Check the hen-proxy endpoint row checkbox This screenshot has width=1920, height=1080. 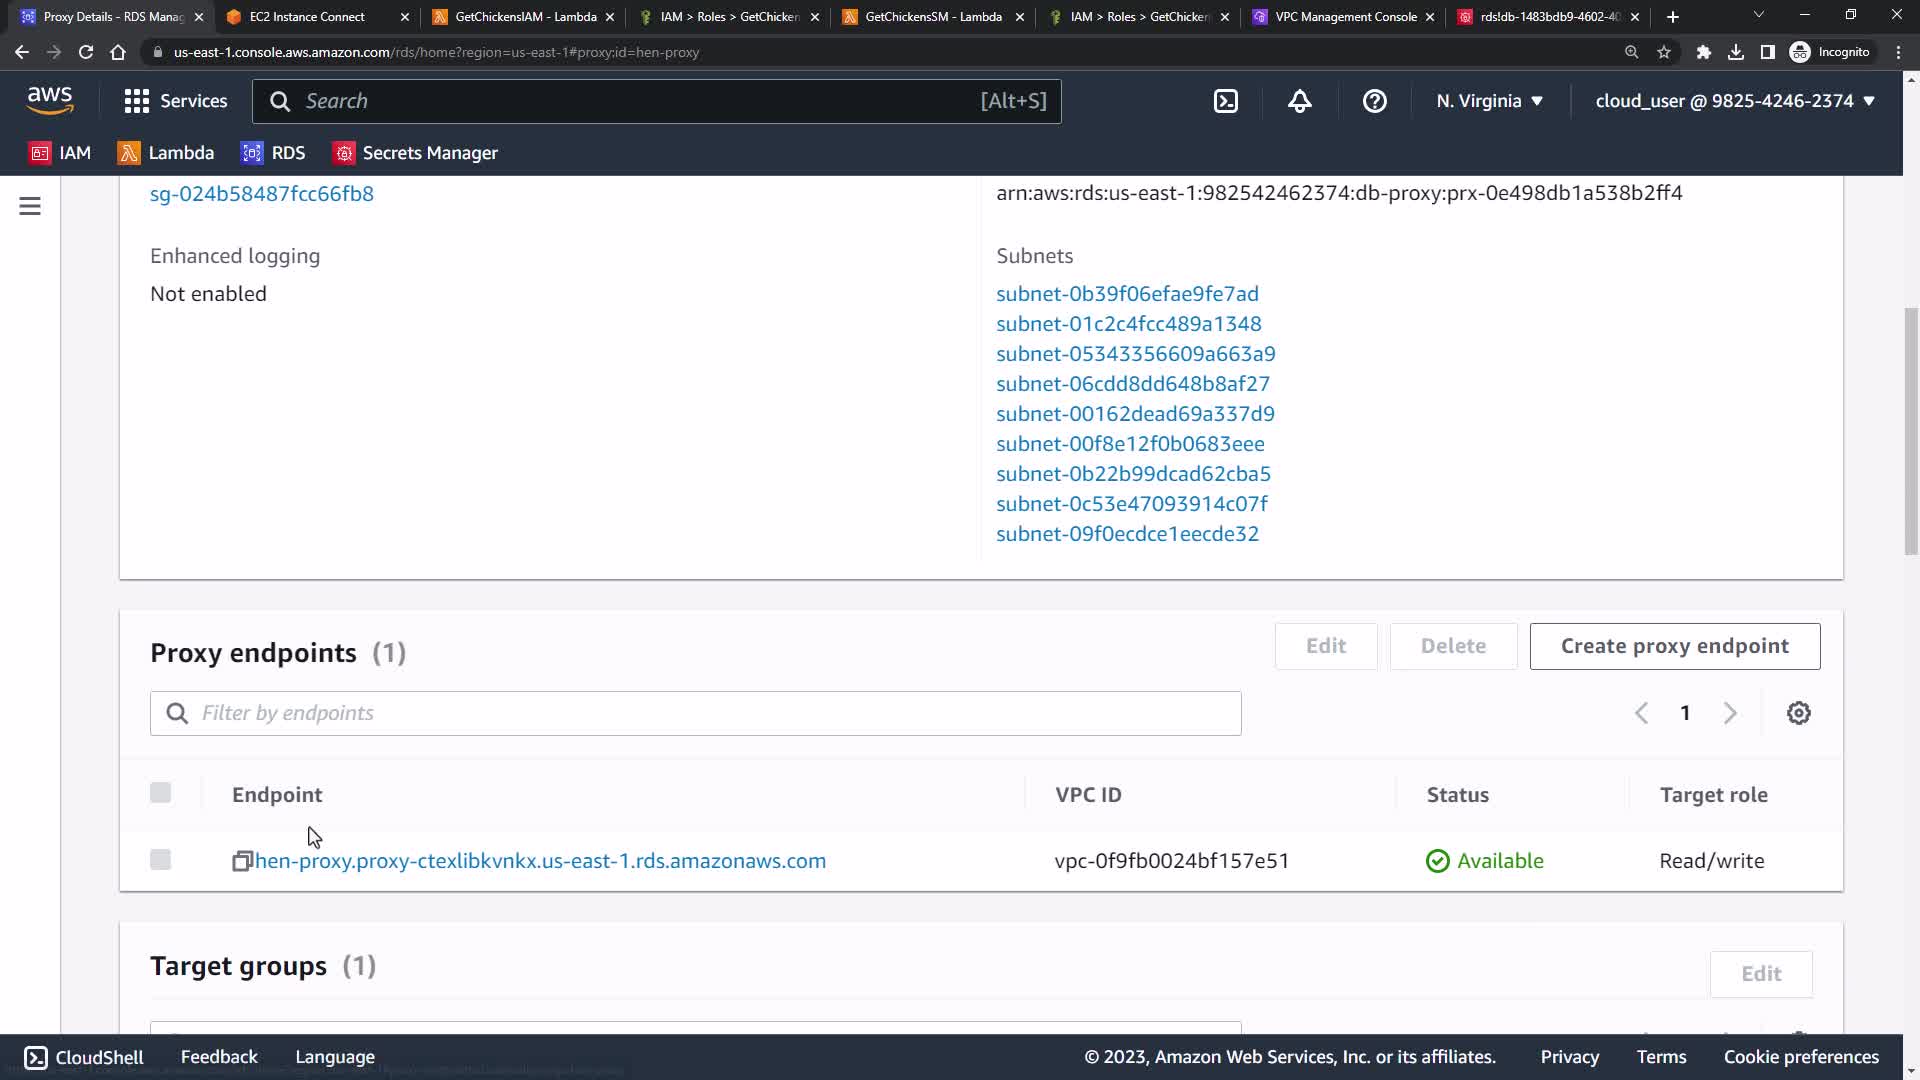click(x=160, y=860)
